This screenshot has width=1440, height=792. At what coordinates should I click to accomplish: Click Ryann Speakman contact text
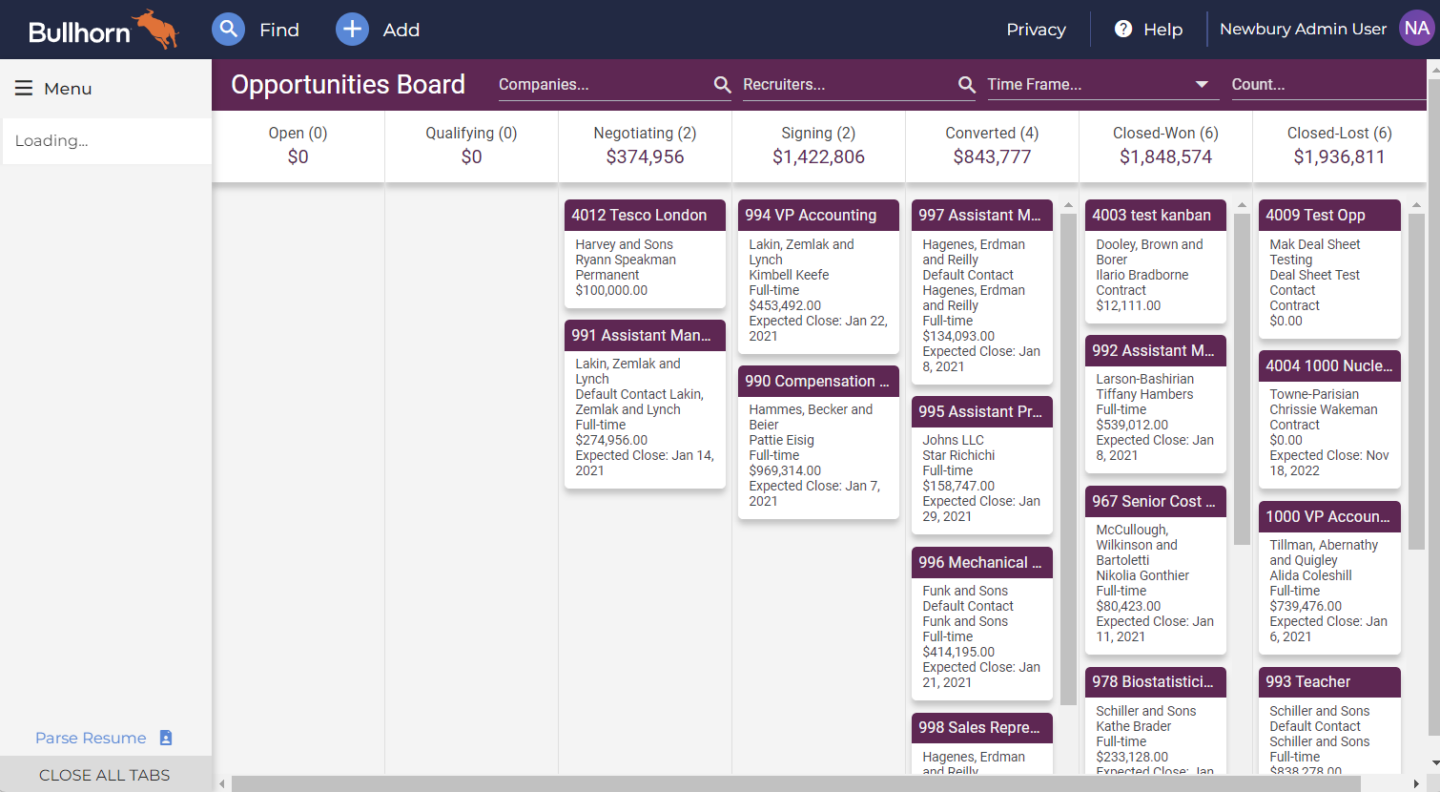(626, 260)
